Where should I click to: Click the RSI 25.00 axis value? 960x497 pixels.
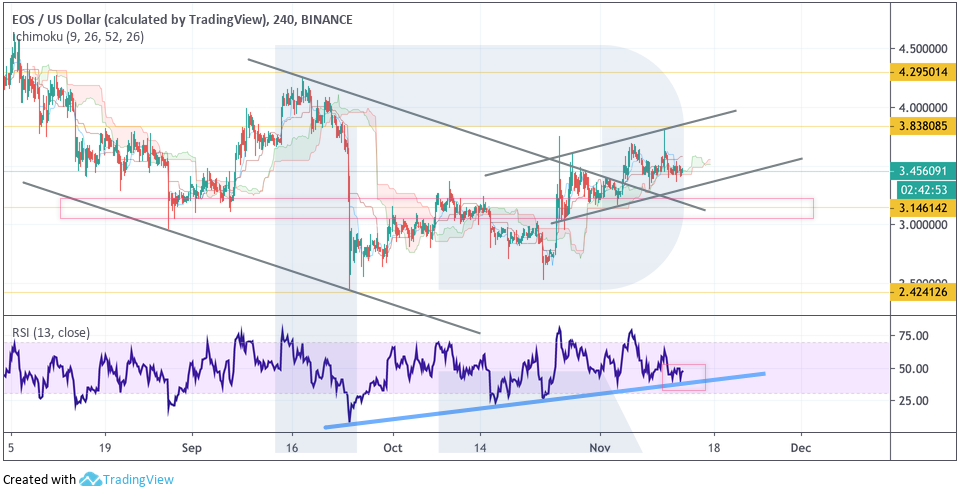(912, 400)
